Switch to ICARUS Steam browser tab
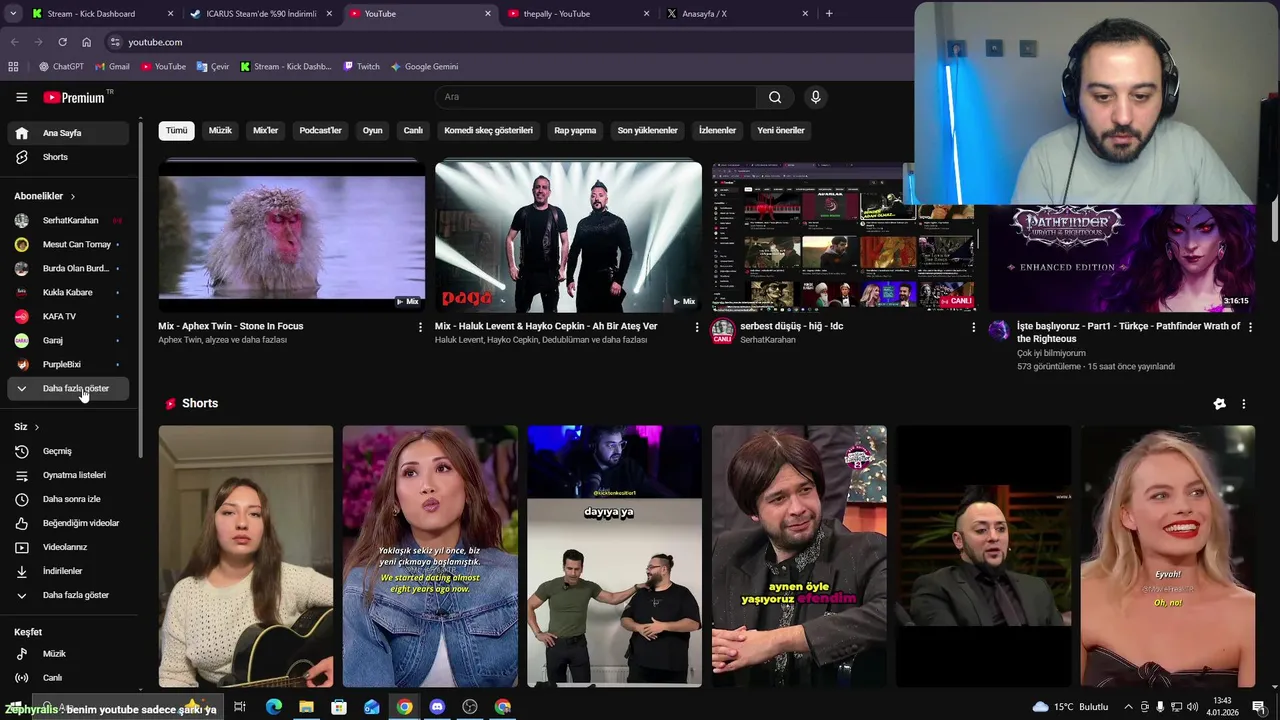Image resolution: width=1280 pixels, height=720 pixels. (260, 14)
